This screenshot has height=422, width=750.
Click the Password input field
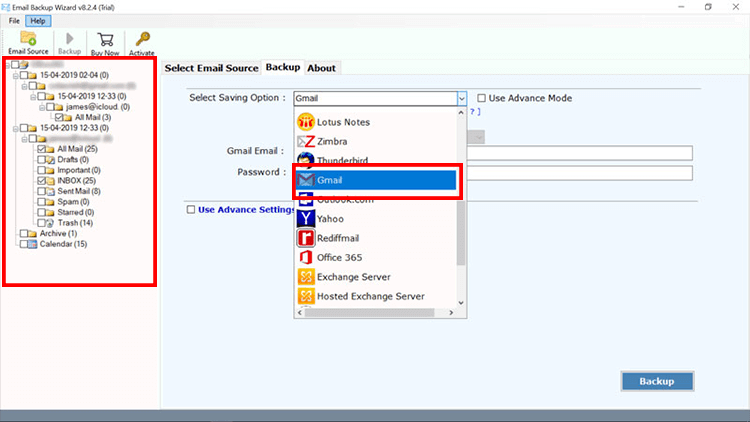point(579,173)
